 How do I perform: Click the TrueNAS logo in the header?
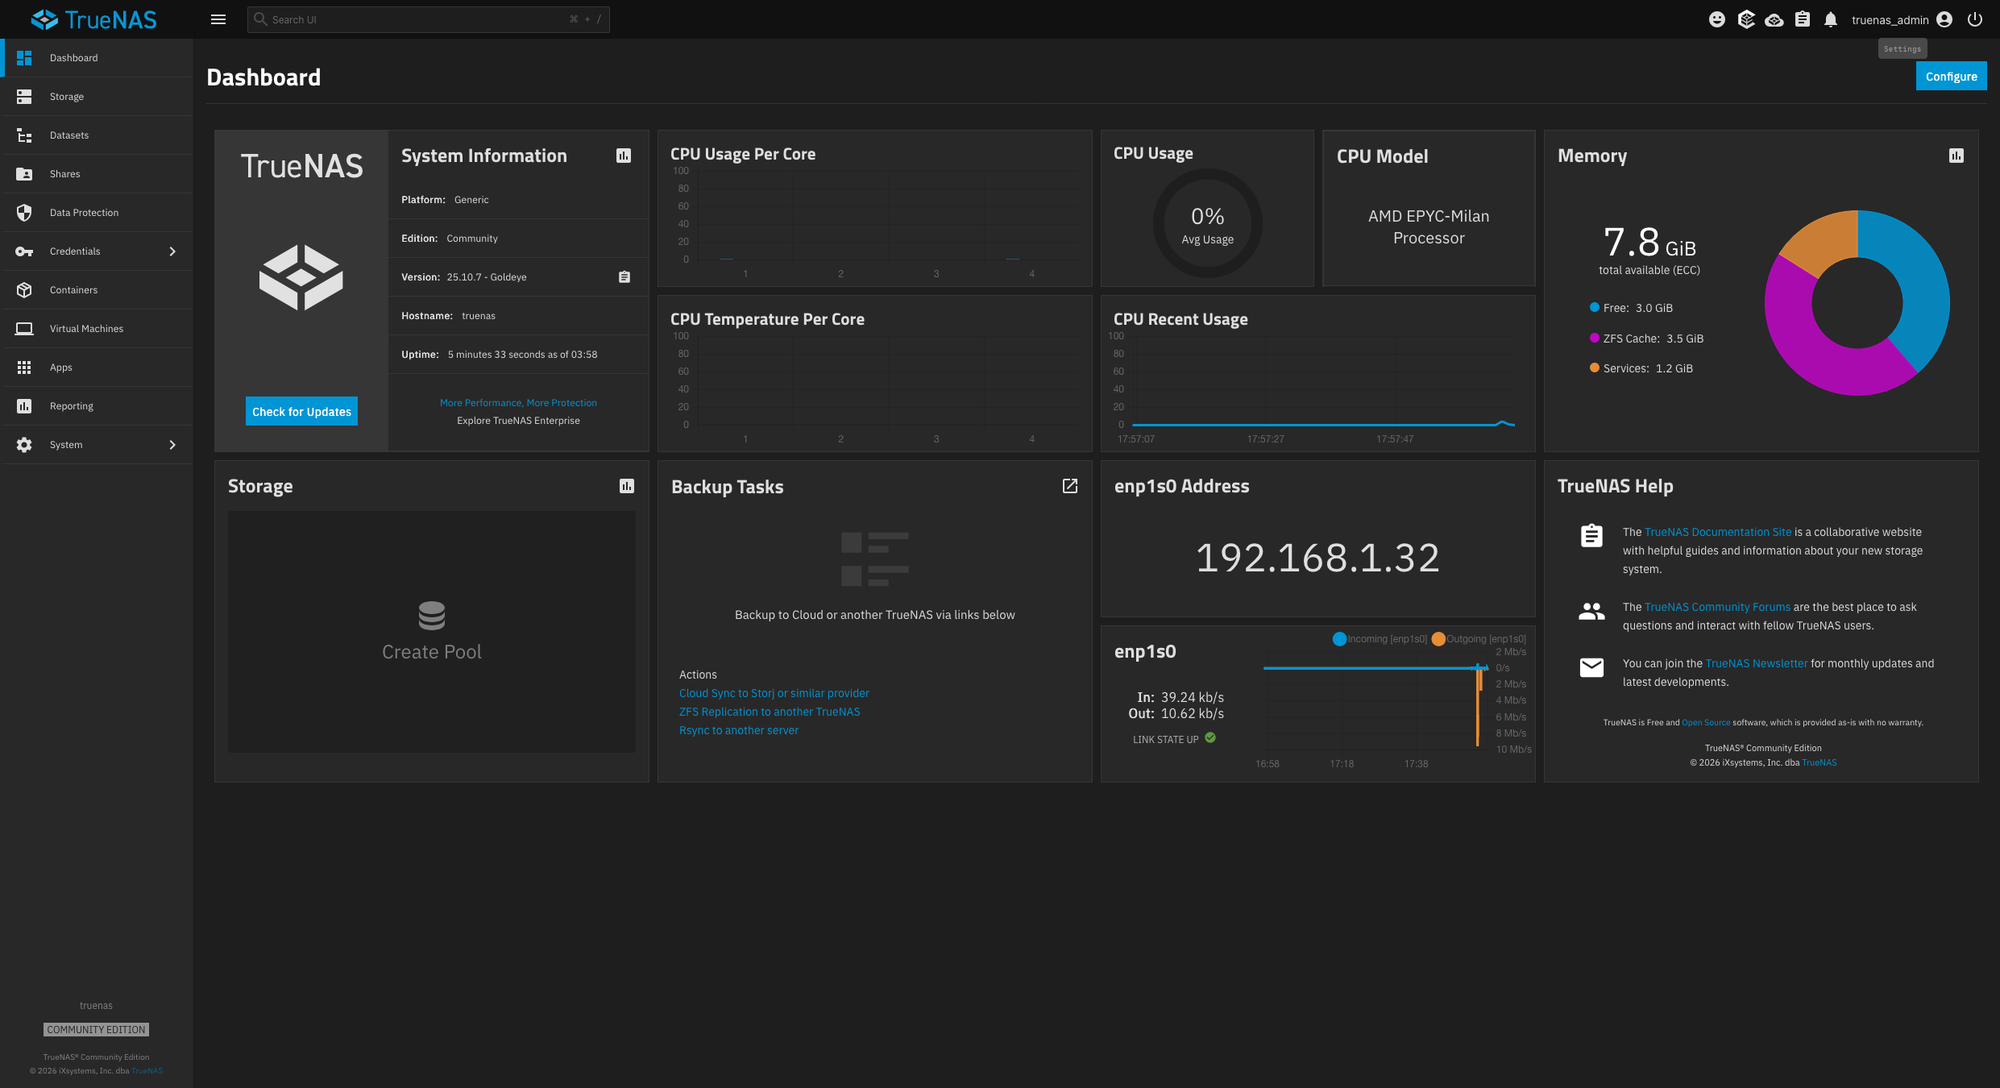(94, 19)
